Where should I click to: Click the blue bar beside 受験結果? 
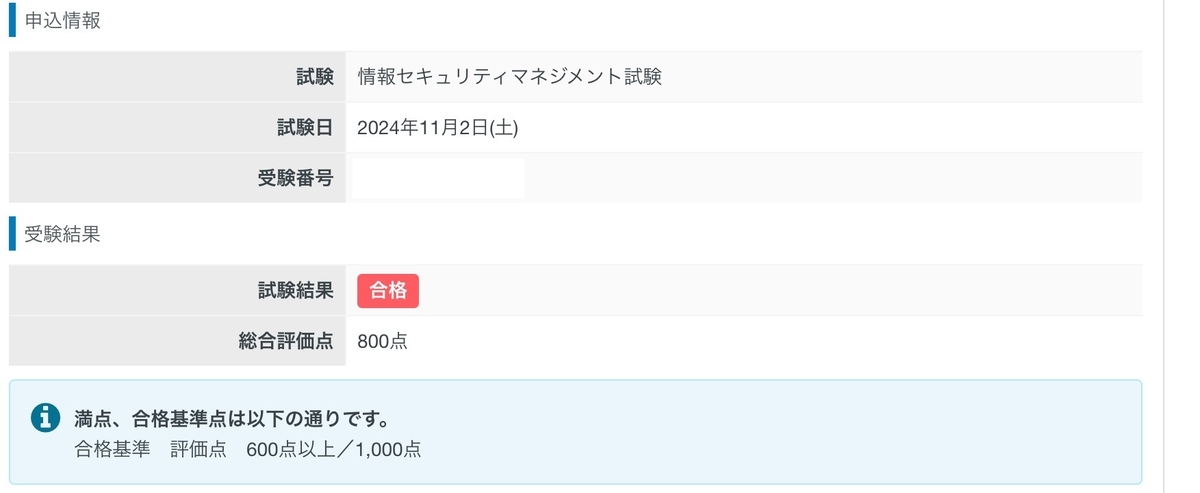coord(13,234)
